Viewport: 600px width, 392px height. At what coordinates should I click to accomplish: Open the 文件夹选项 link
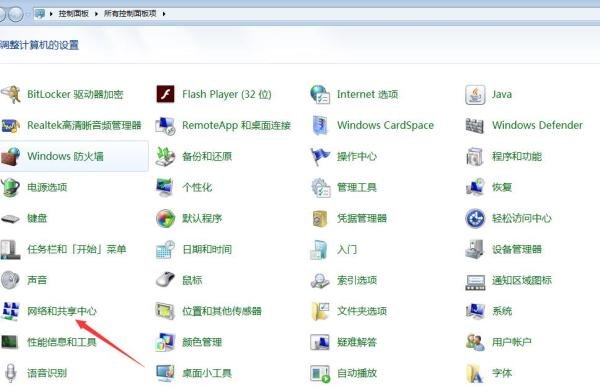(362, 311)
